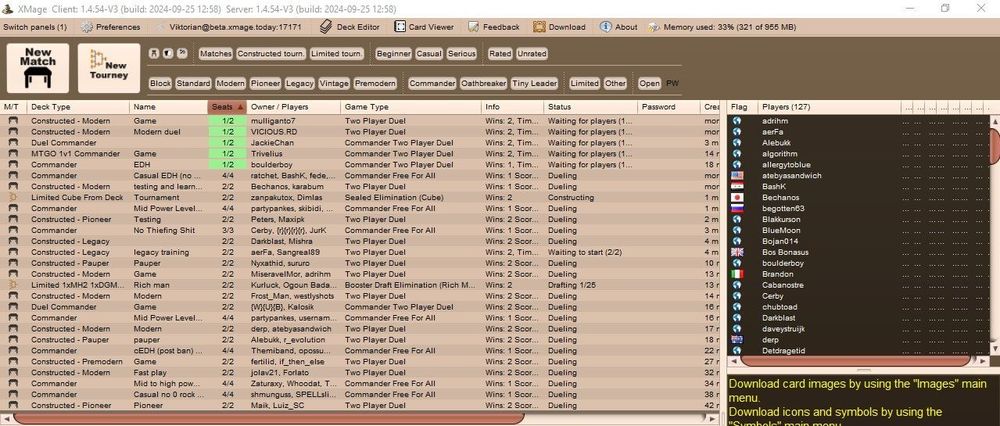Sort by the Game Type column header

click(411, 107)
